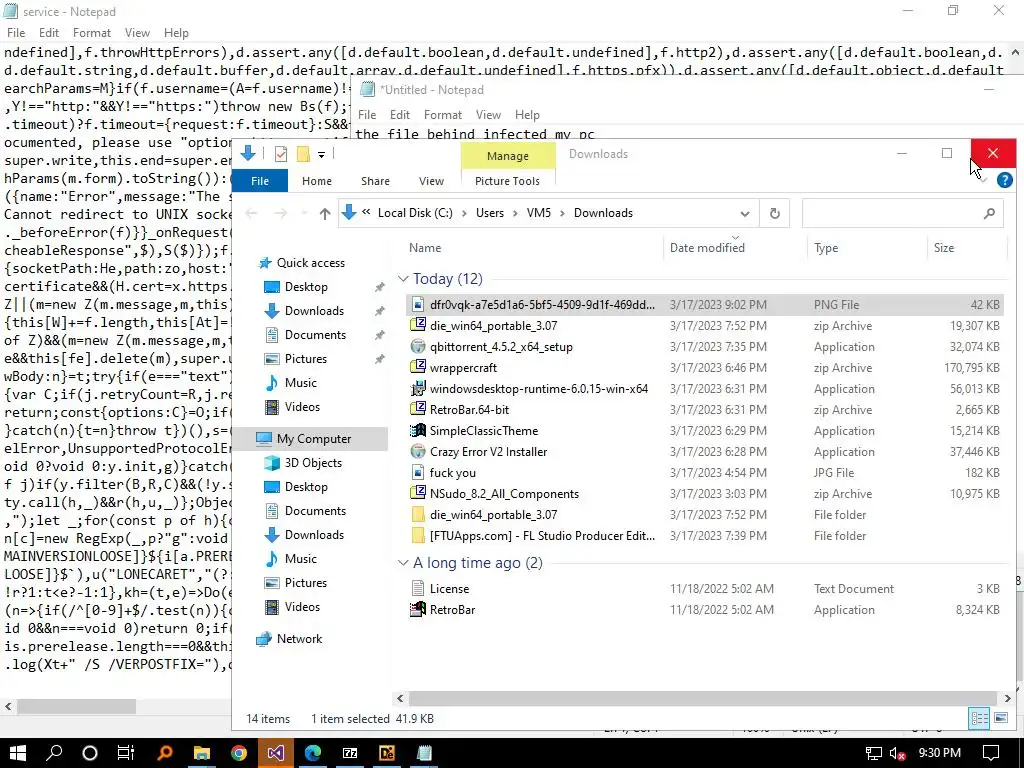Sort by Type column header

coord(826,248)
